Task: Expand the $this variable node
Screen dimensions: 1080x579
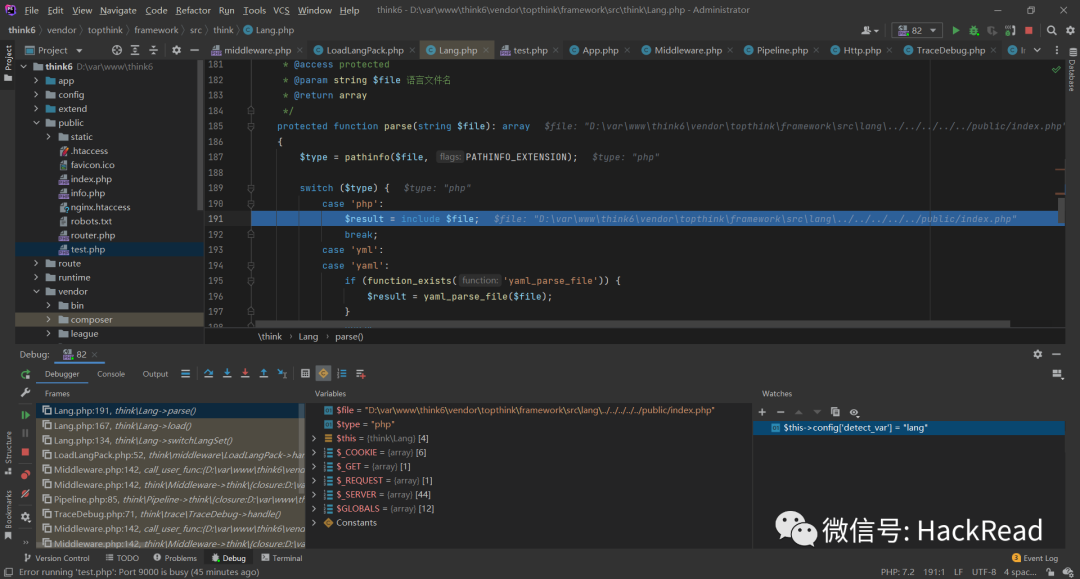Action: pyautogui.click(x=315, y=439)
